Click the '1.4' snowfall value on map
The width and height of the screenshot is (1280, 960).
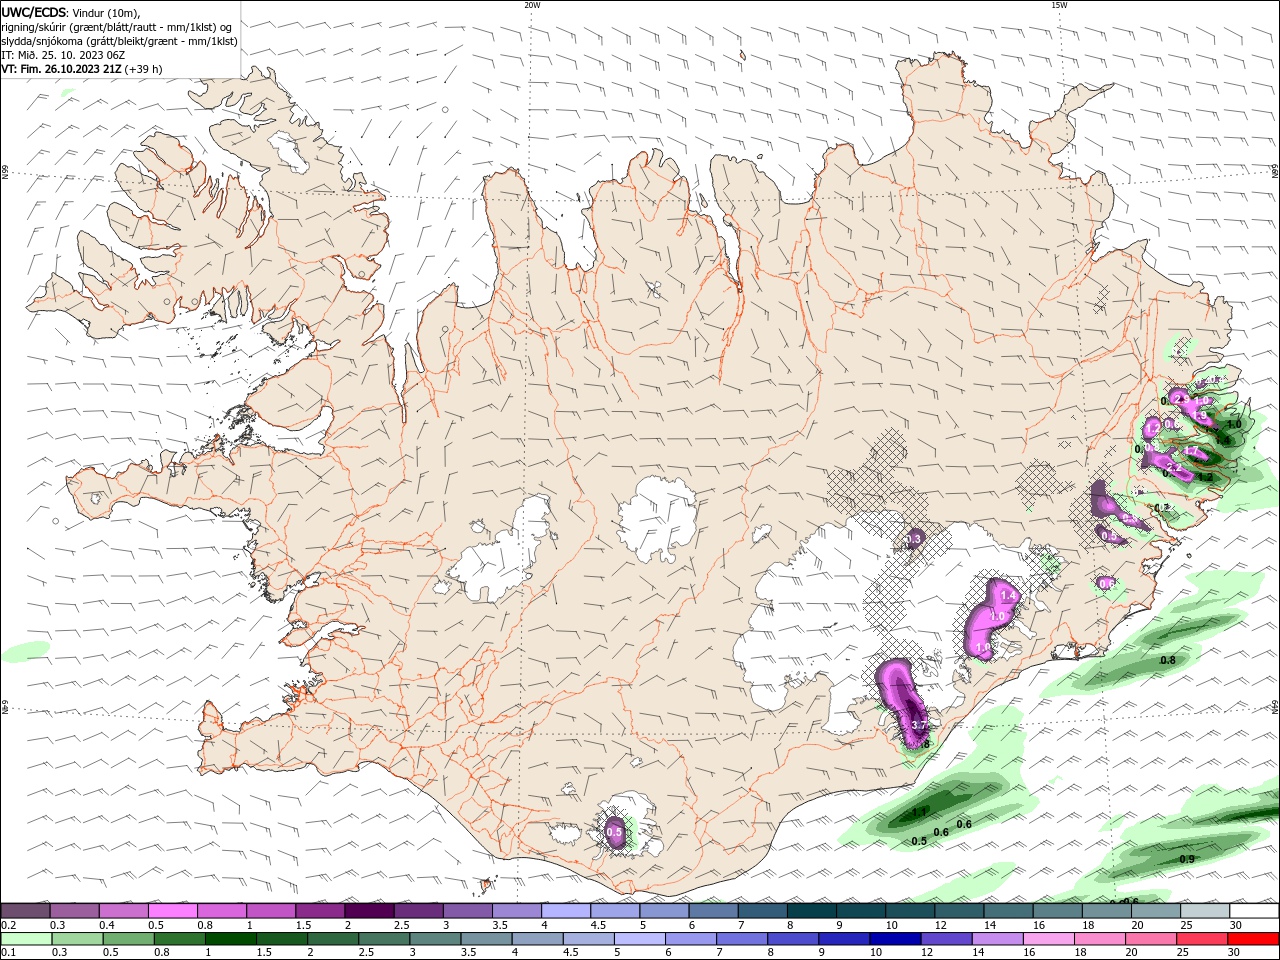pos(1008,596)
